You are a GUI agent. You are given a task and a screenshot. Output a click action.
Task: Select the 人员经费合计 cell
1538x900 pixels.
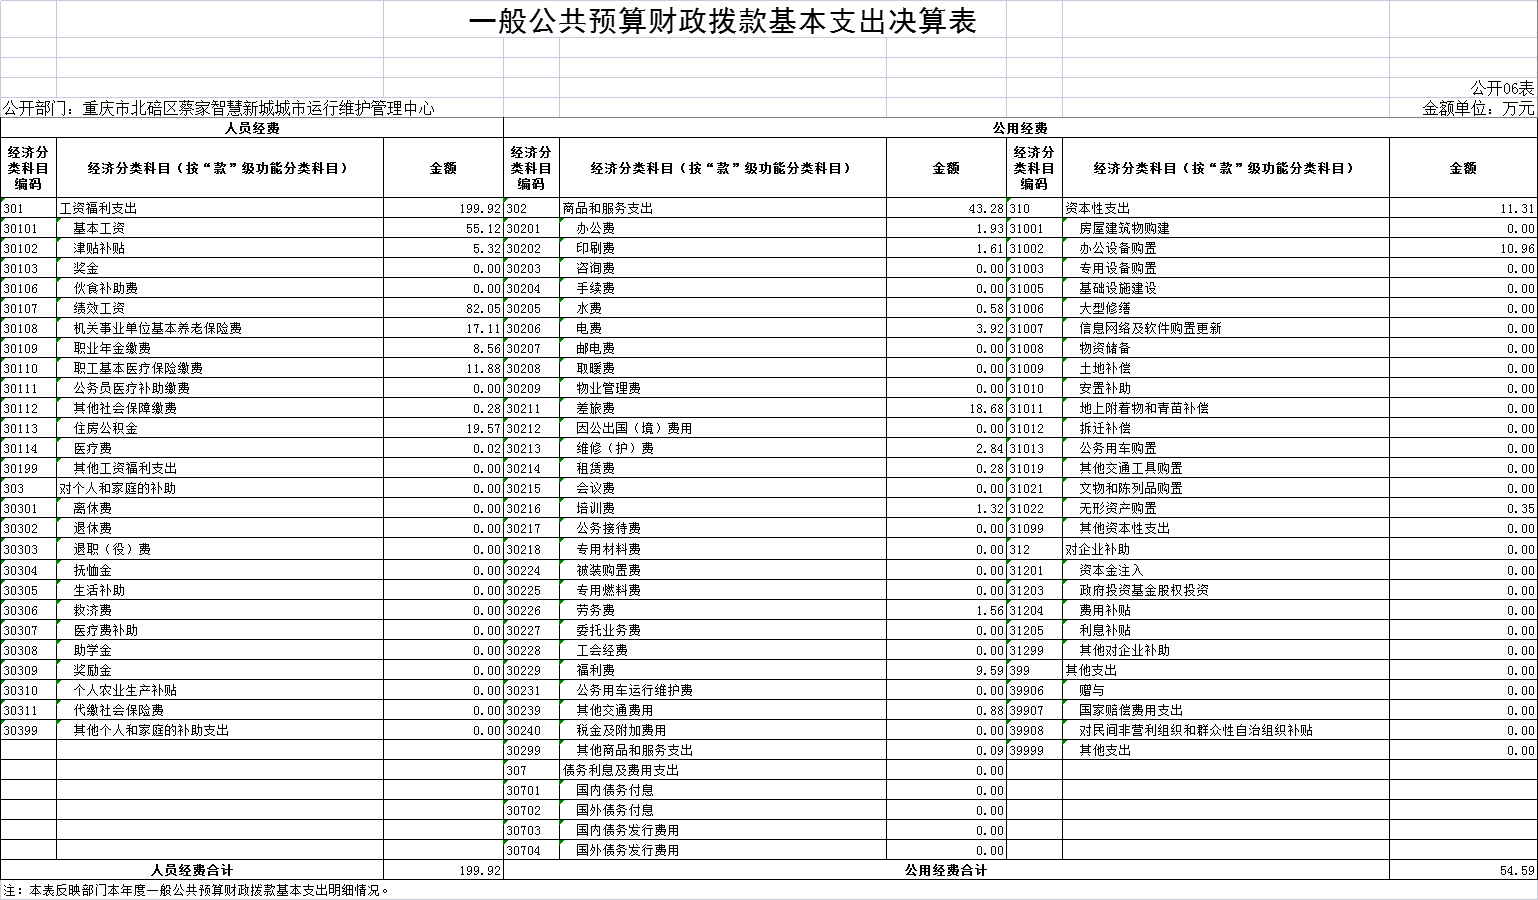192,870
